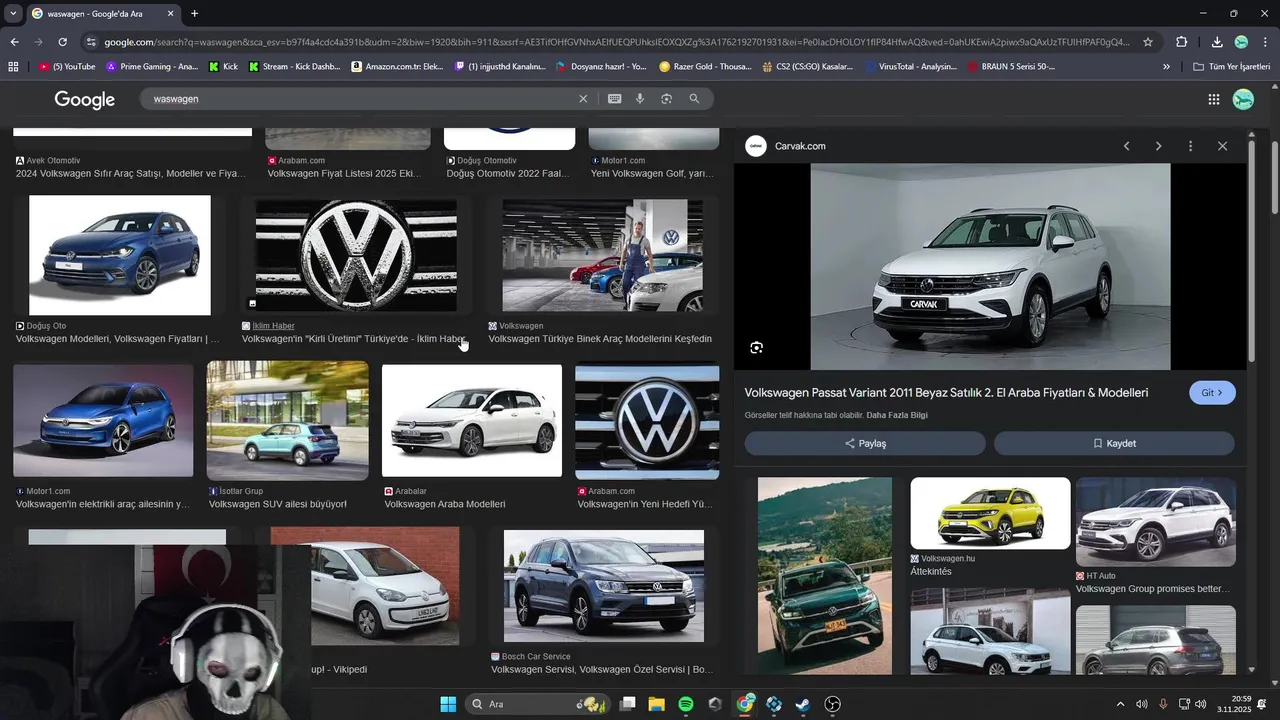Open the Daha Fazla Bilgi link

point(897,415)
